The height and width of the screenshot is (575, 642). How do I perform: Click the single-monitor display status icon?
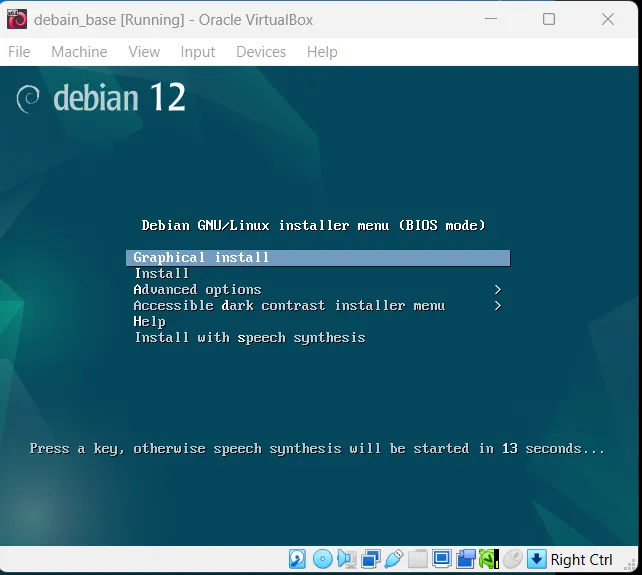pyautogui.click(x=442, y=559)
